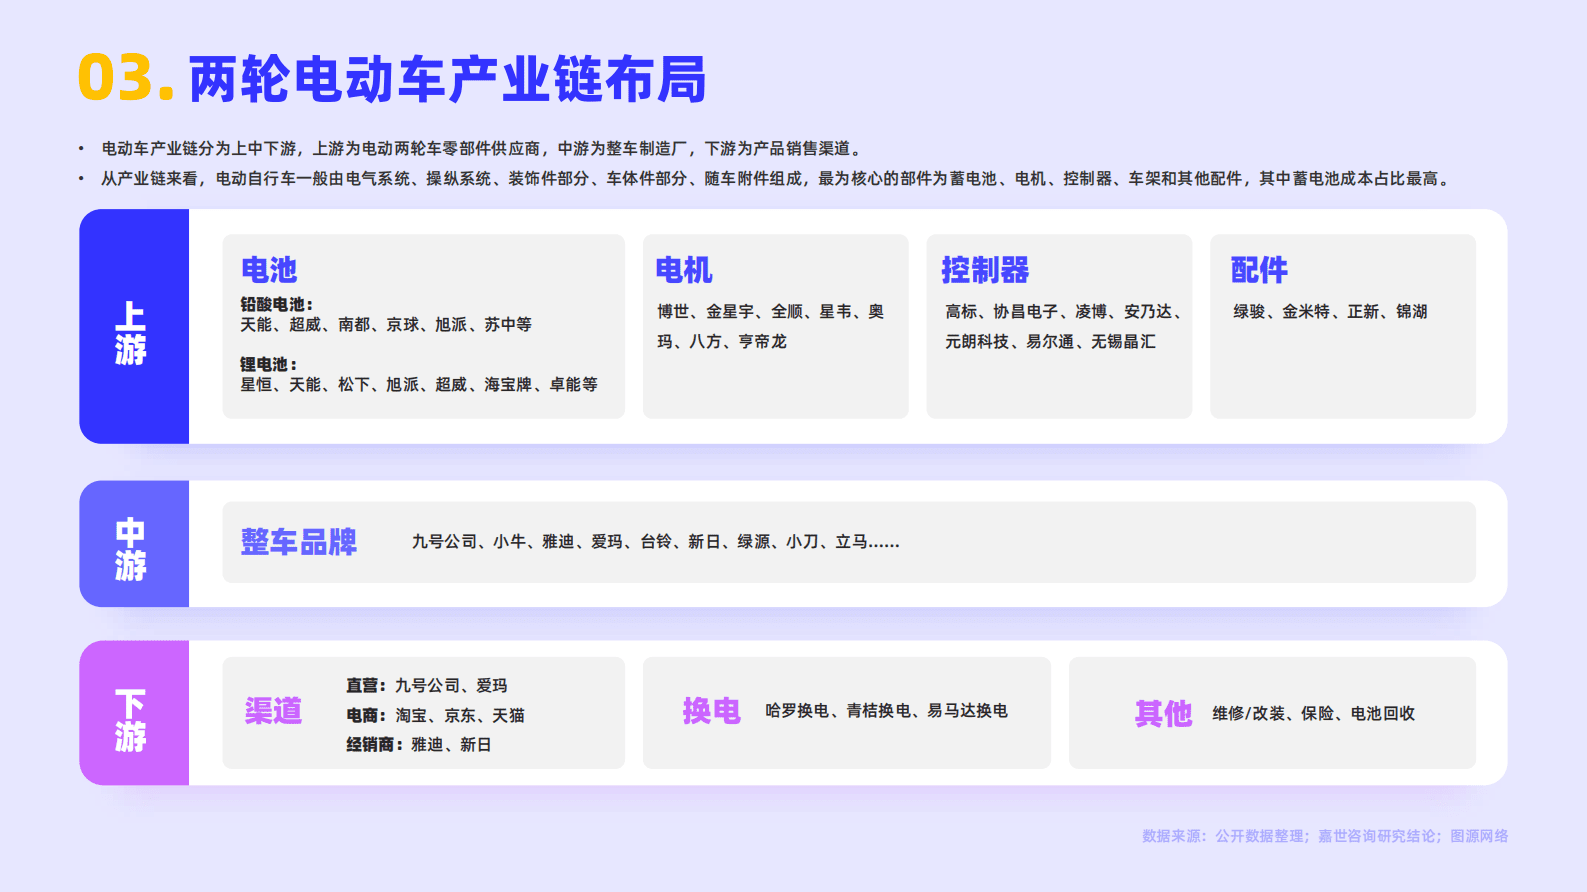This screenshot has height=892, width=1587.
Task: Click the pink 换电 heading
Action: [x=711, y=711]
